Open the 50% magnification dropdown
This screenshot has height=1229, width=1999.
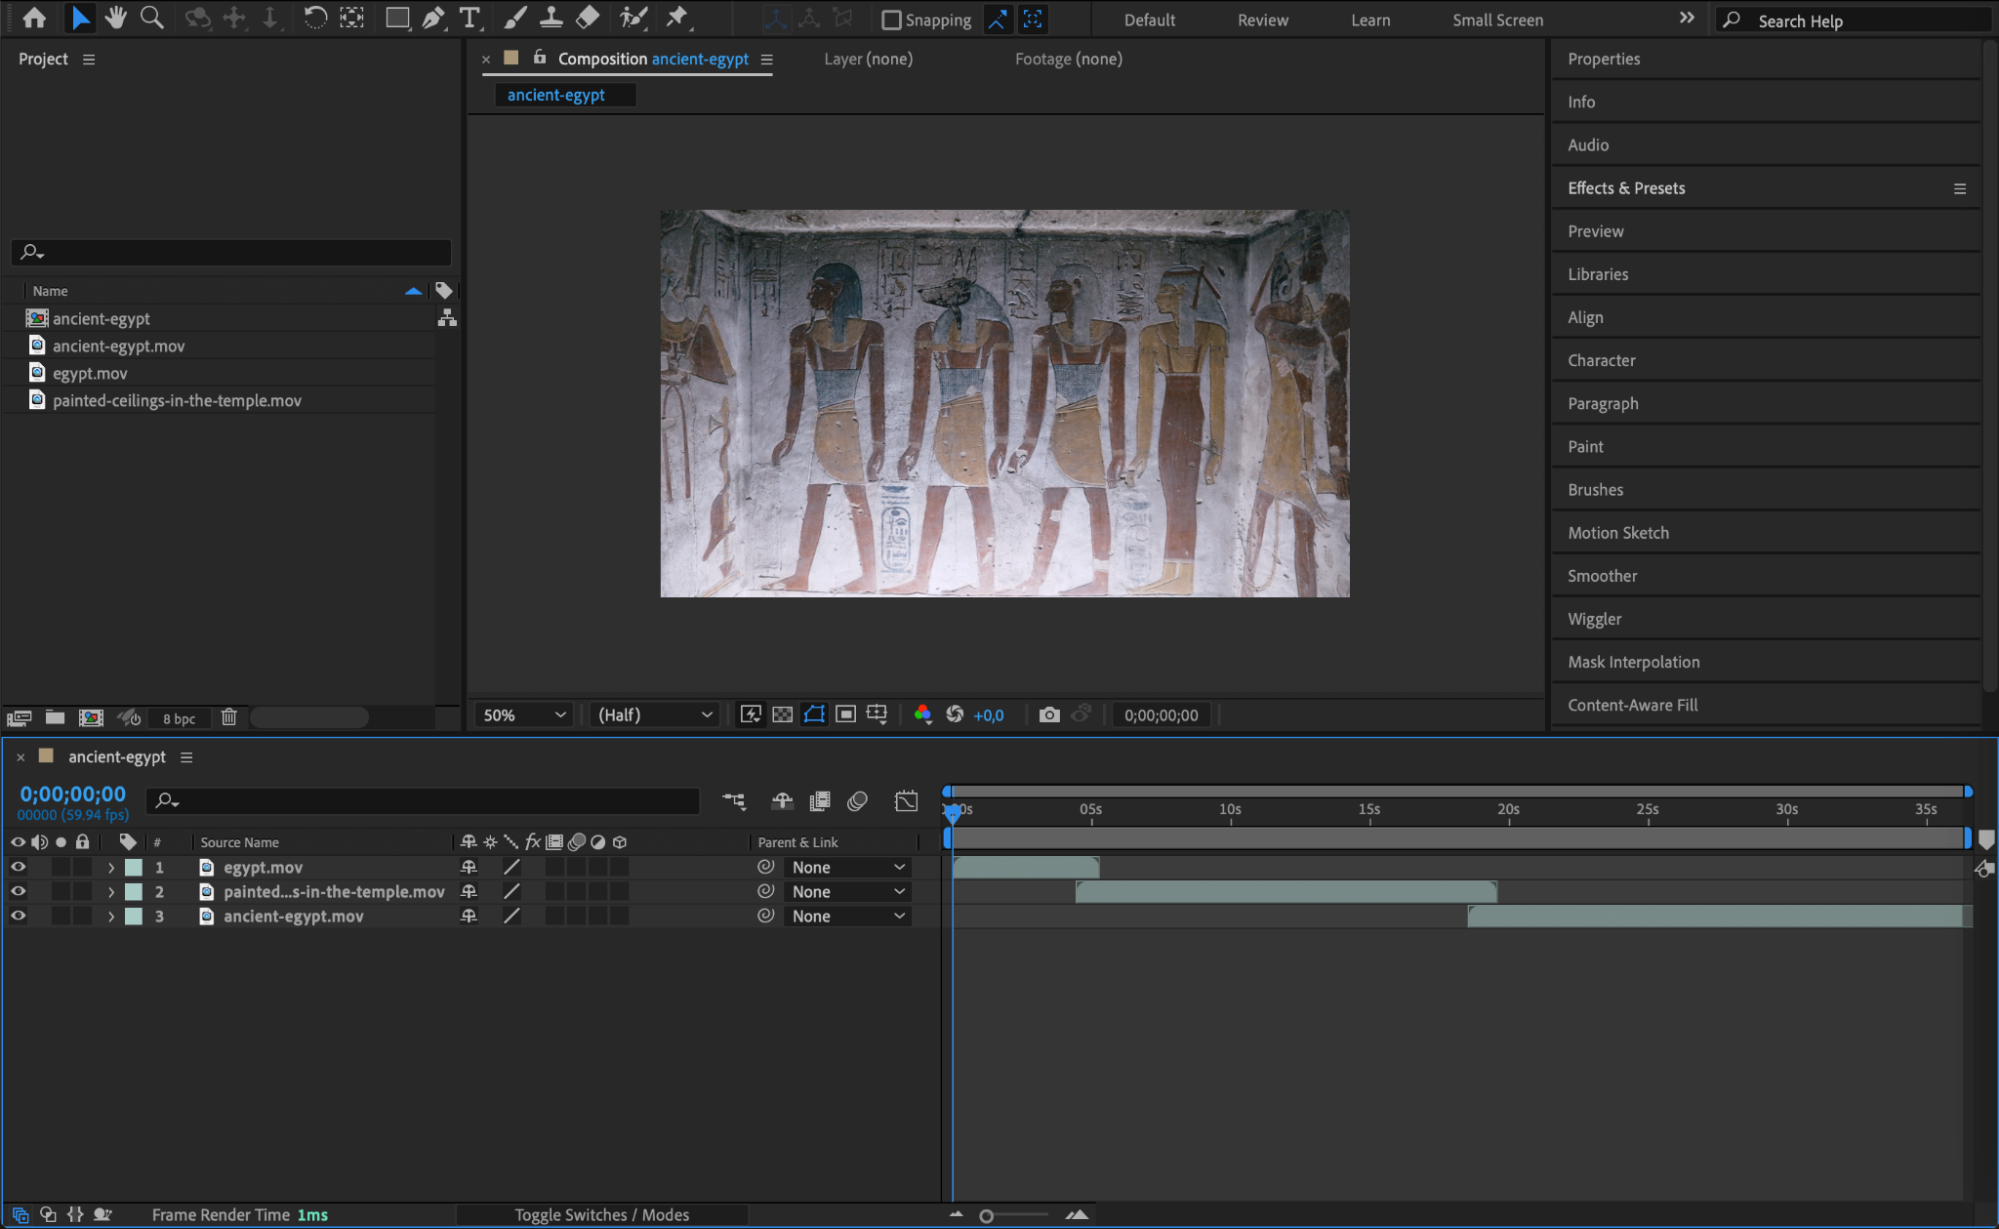pyautogui.click(x=524, y=715)
